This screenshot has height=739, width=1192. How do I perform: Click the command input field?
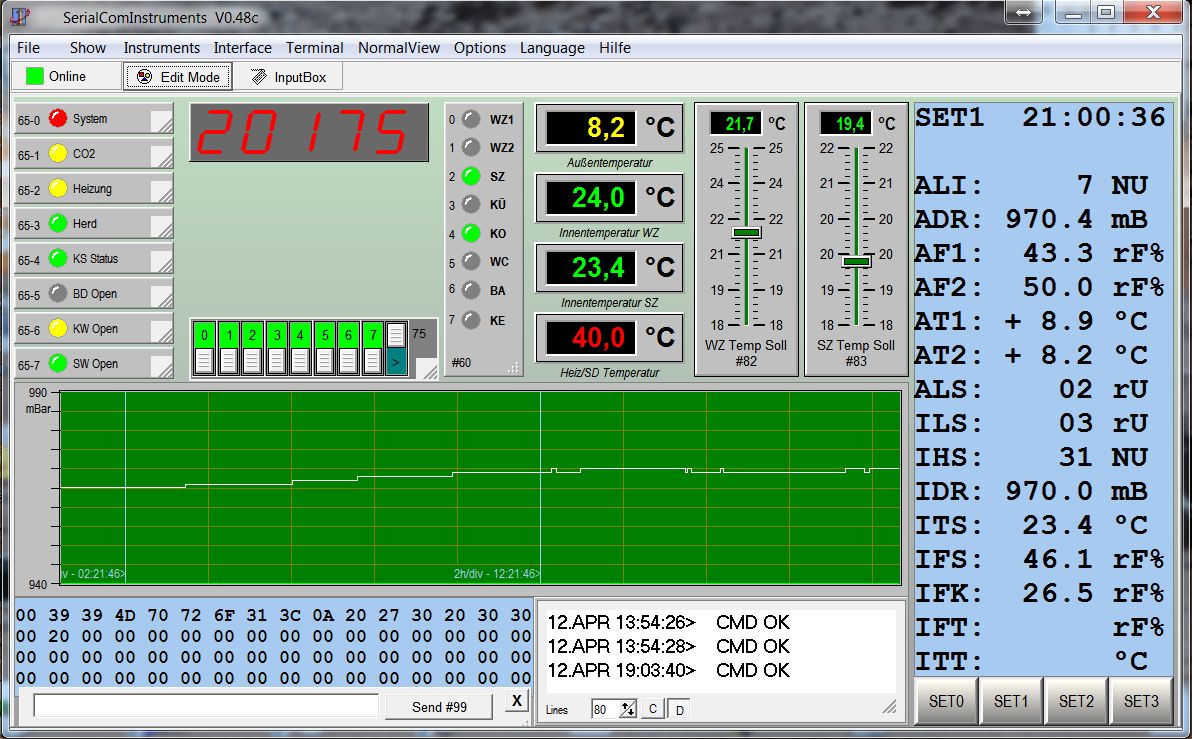click(206, 706)
